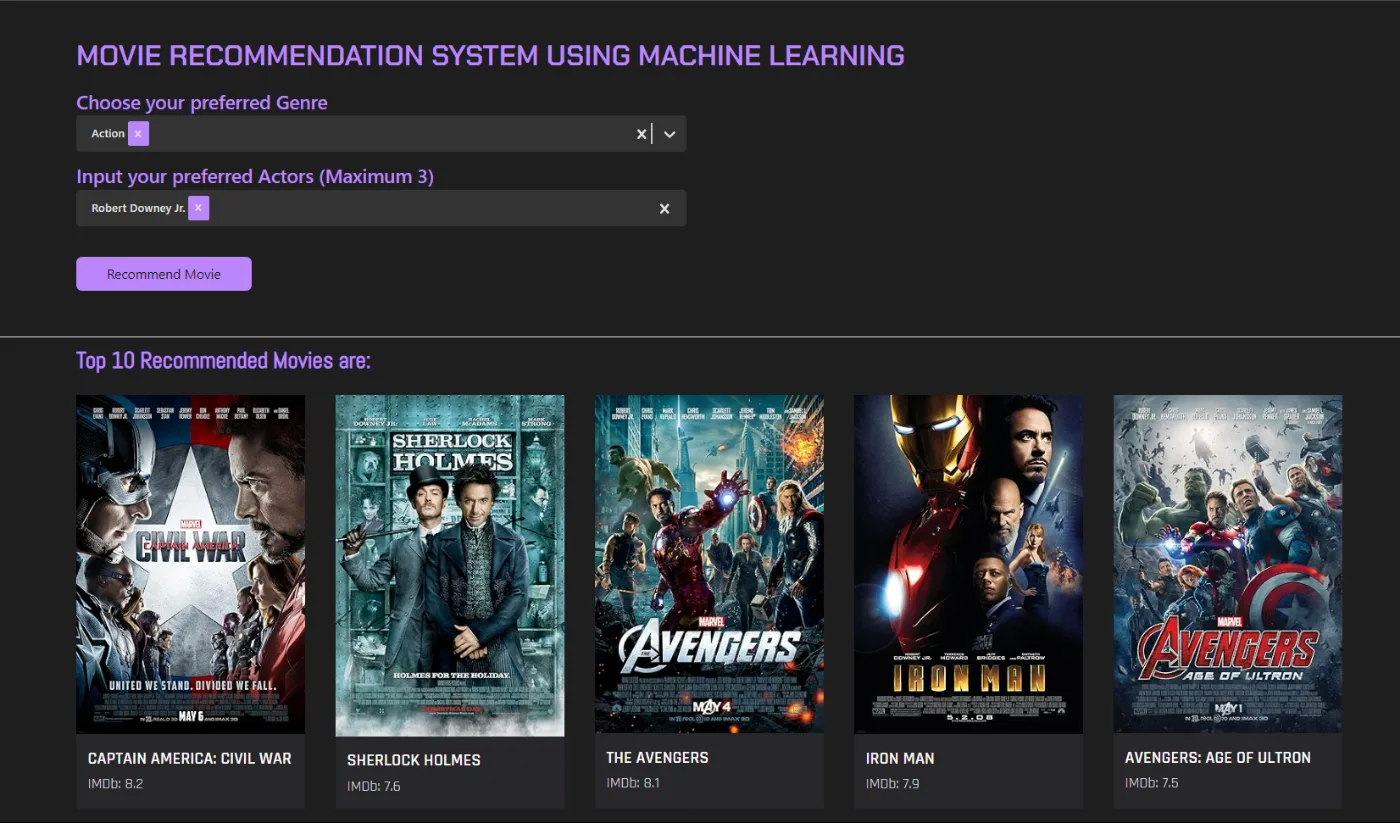Click the IMDb: 8.1 rating
This screenshot has width=1400, height=823.
pyautogui.click(x=633, y=783)
